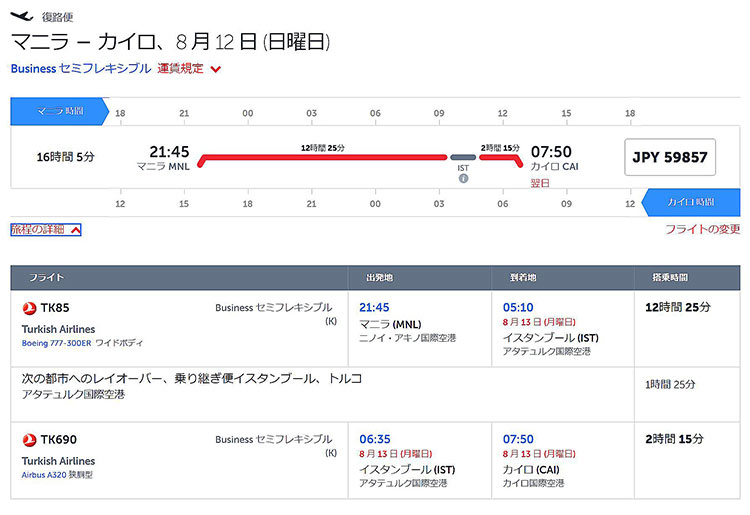The width and height of the screenshot is (750, 515).
Task: Select the JPY 59857 fare button
Action: [x=670, y=157]
